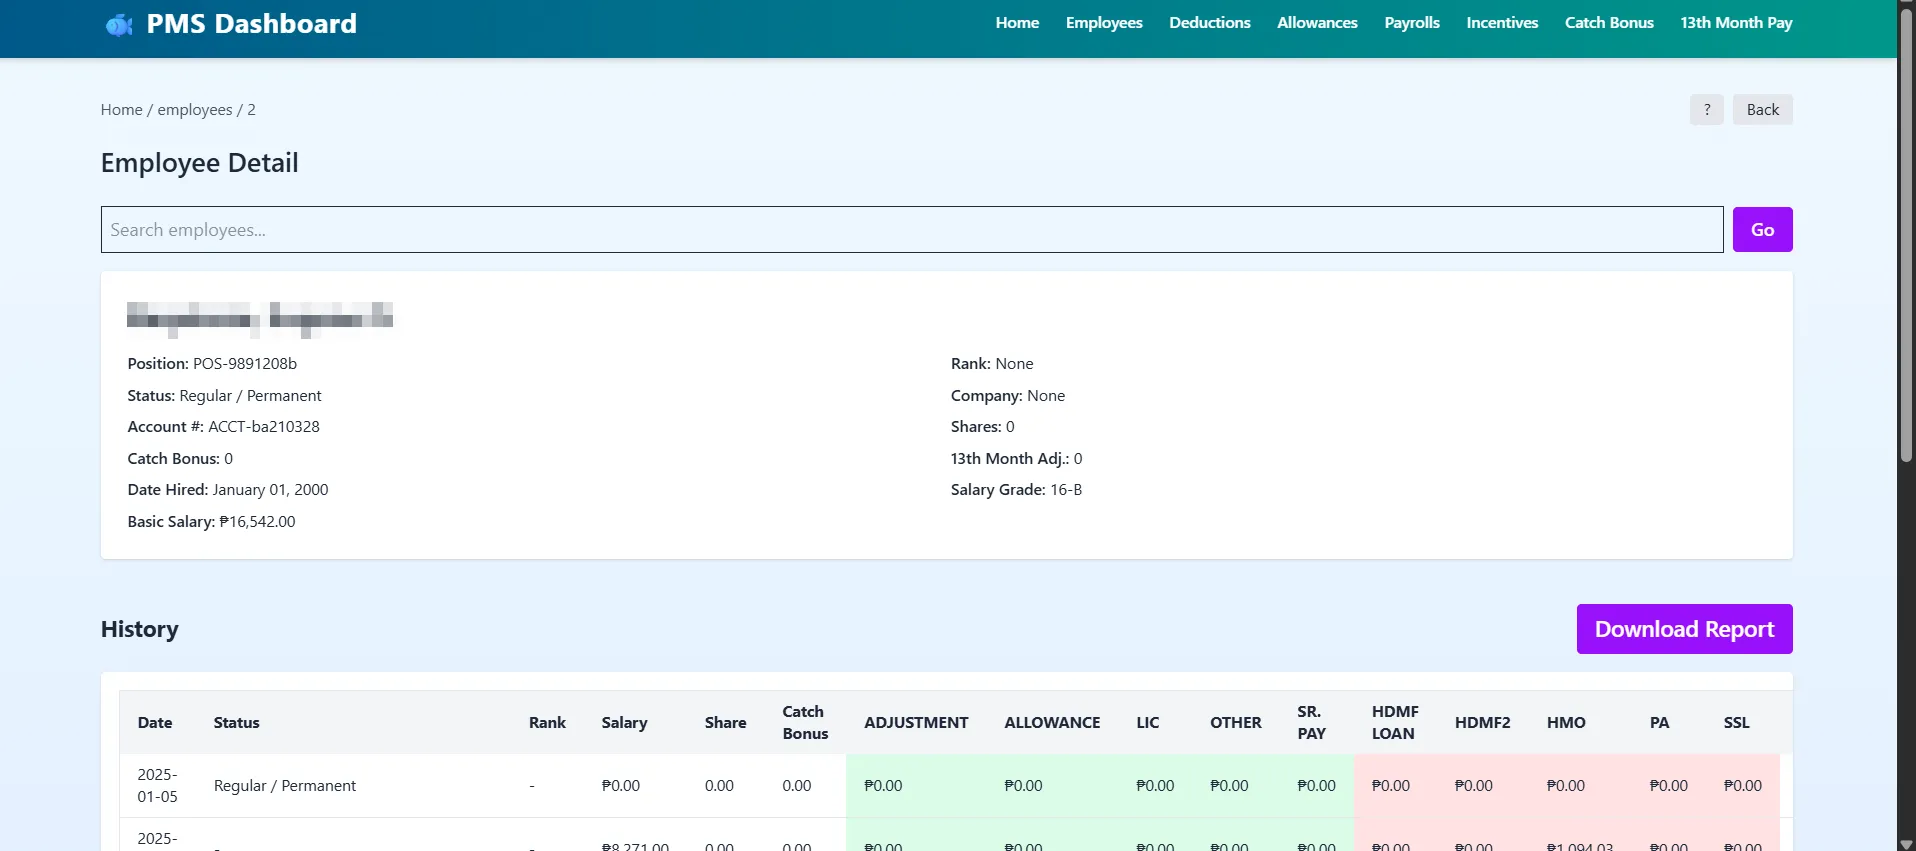This screenshot has height=851, width=1916.
Task: Open the Payrolls nav item
Action: (x=1412, y=22)
